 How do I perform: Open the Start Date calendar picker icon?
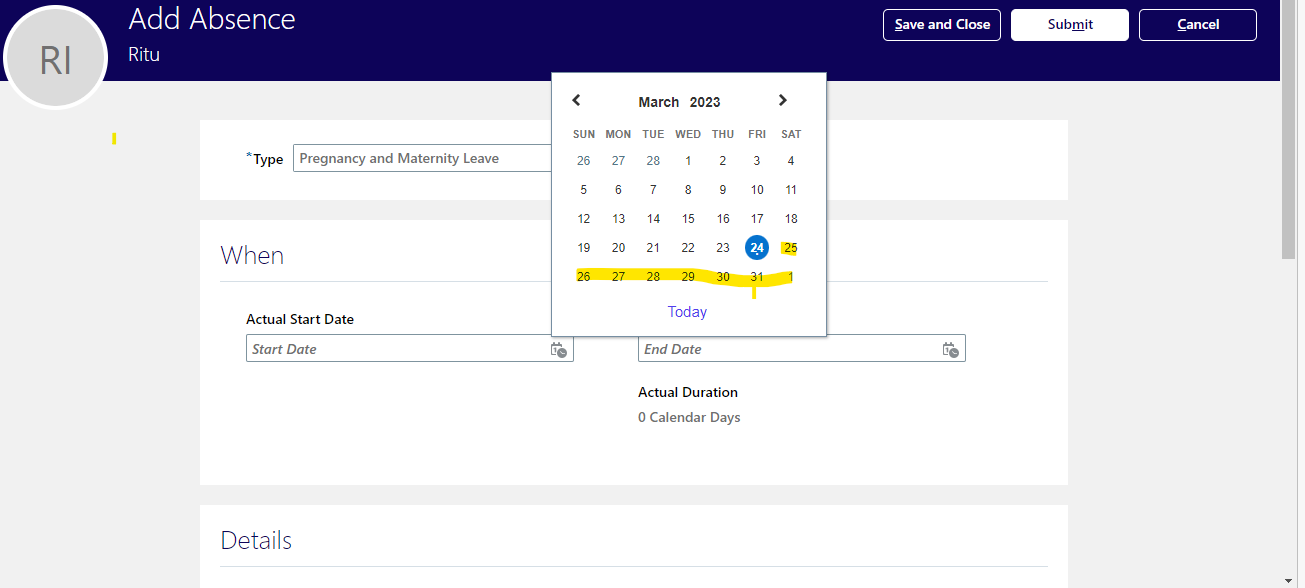point(560,349)
